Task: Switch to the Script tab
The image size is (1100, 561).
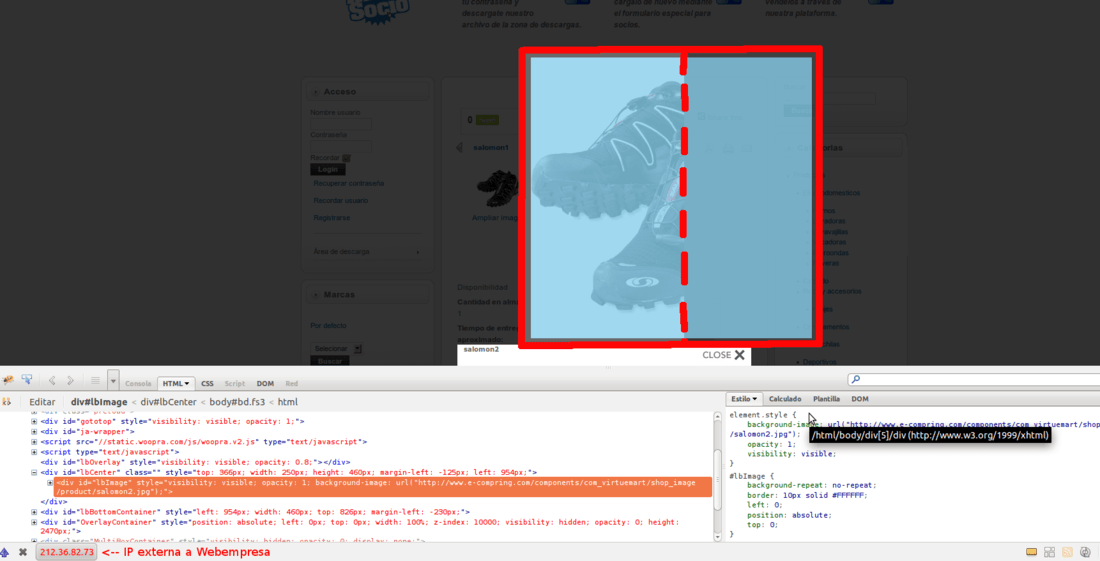Action: click(x=234, y=384)
